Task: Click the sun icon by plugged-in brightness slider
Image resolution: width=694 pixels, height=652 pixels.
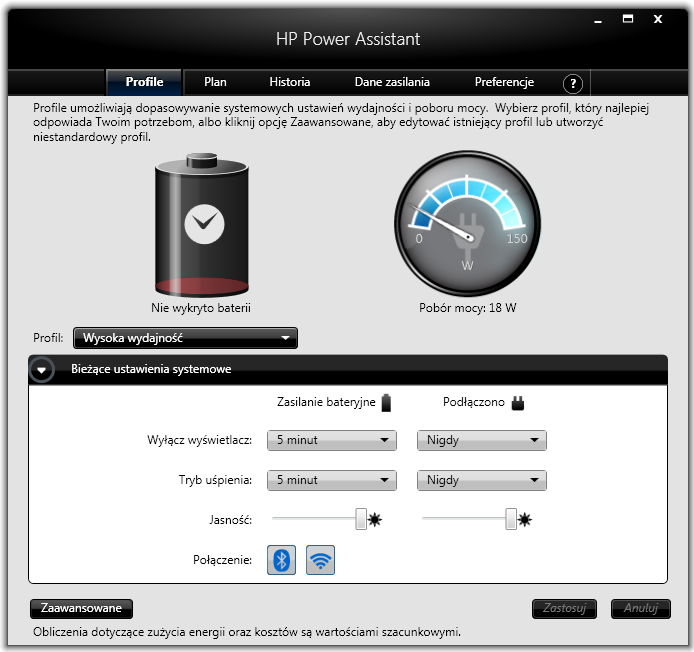Action: coord(525,519)
